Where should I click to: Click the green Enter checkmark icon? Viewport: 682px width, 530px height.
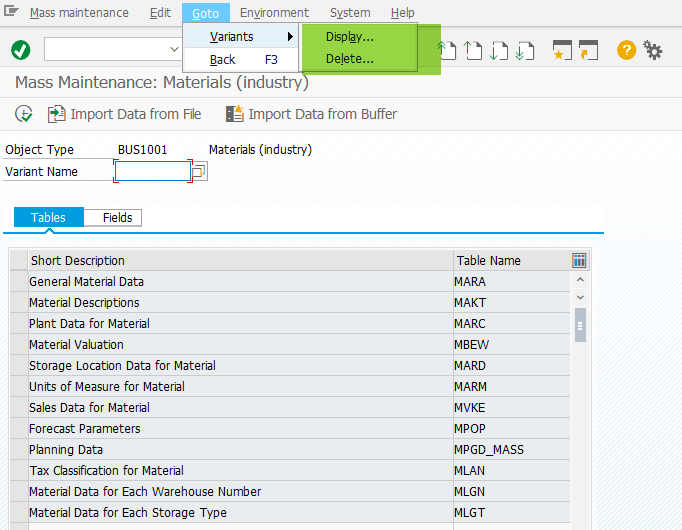coord(21,50)
